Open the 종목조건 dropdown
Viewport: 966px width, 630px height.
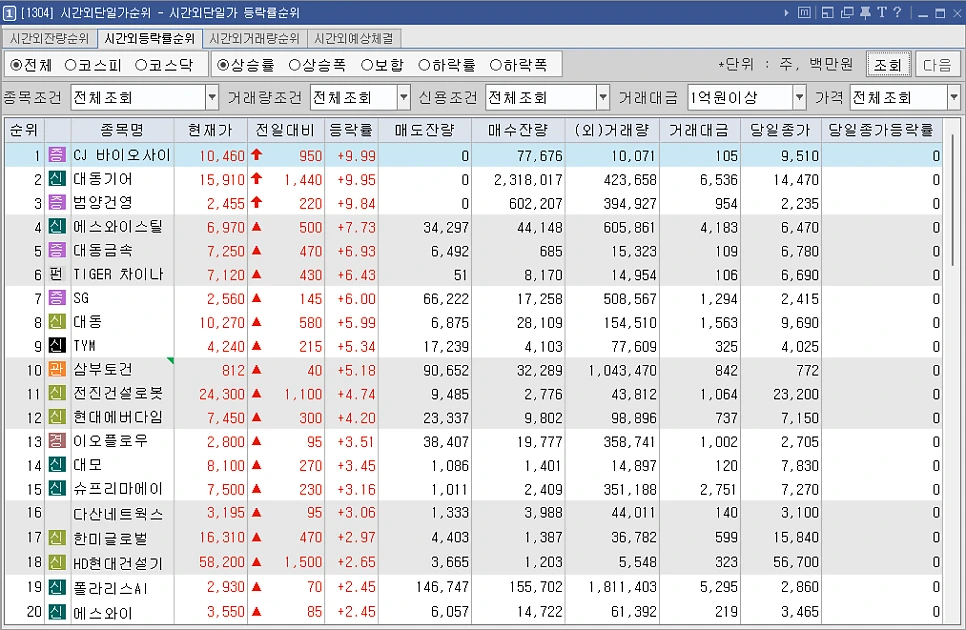pos(212,97)
